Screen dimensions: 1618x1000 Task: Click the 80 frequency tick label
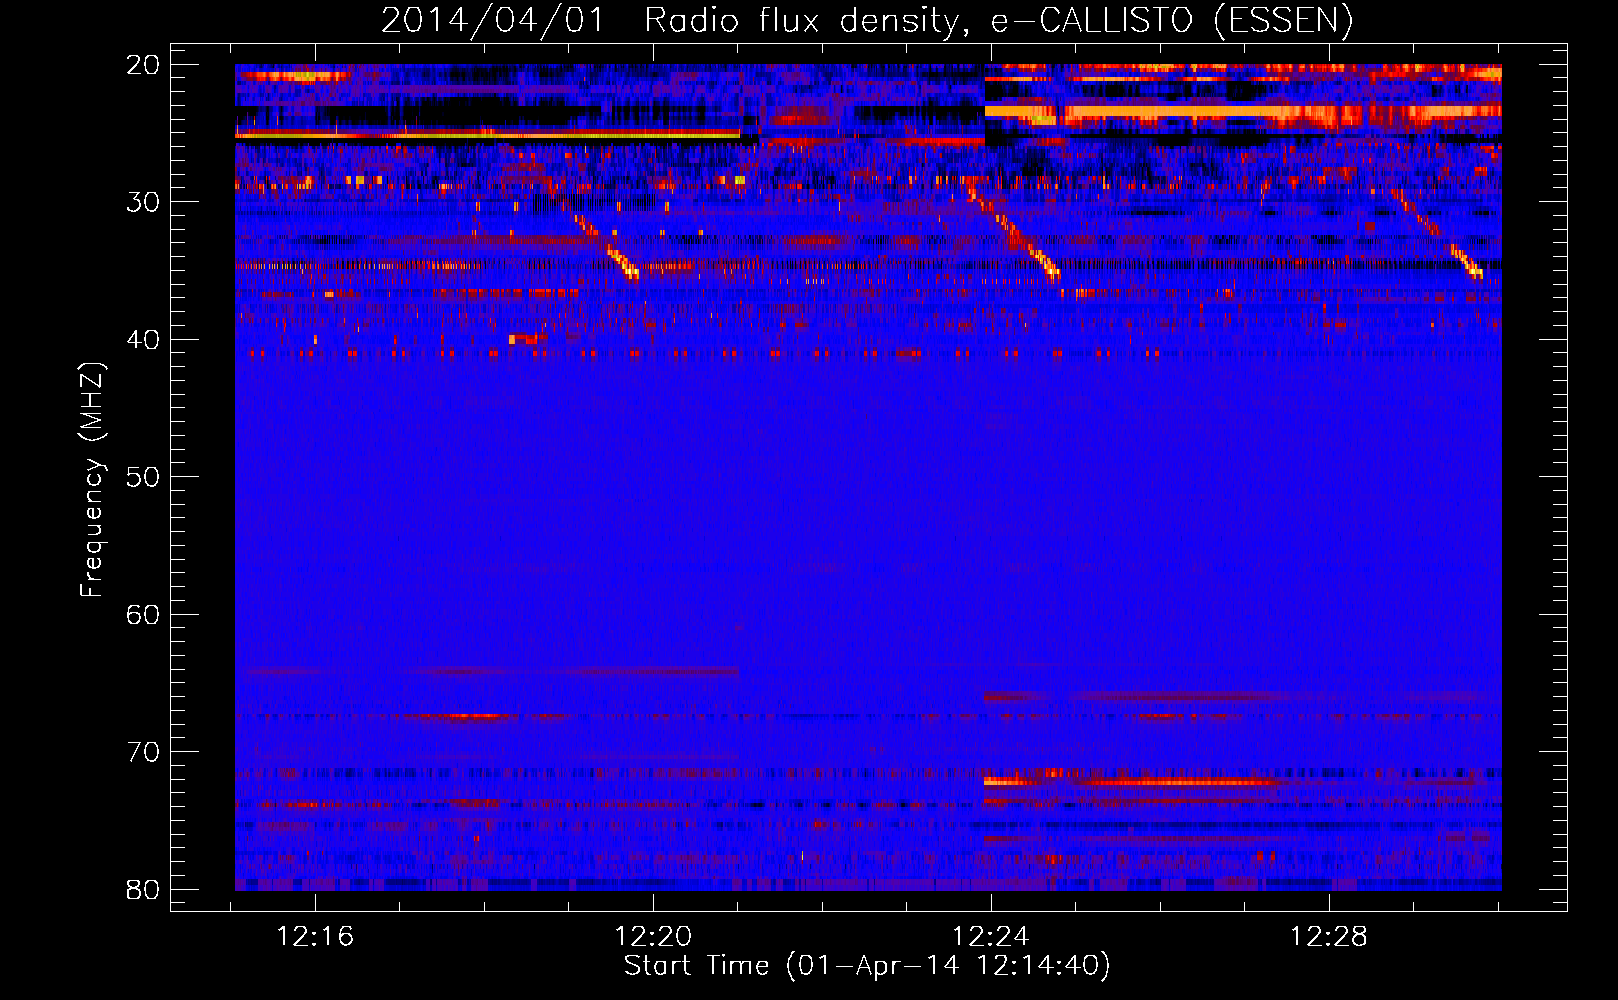(x=143, y=889)
